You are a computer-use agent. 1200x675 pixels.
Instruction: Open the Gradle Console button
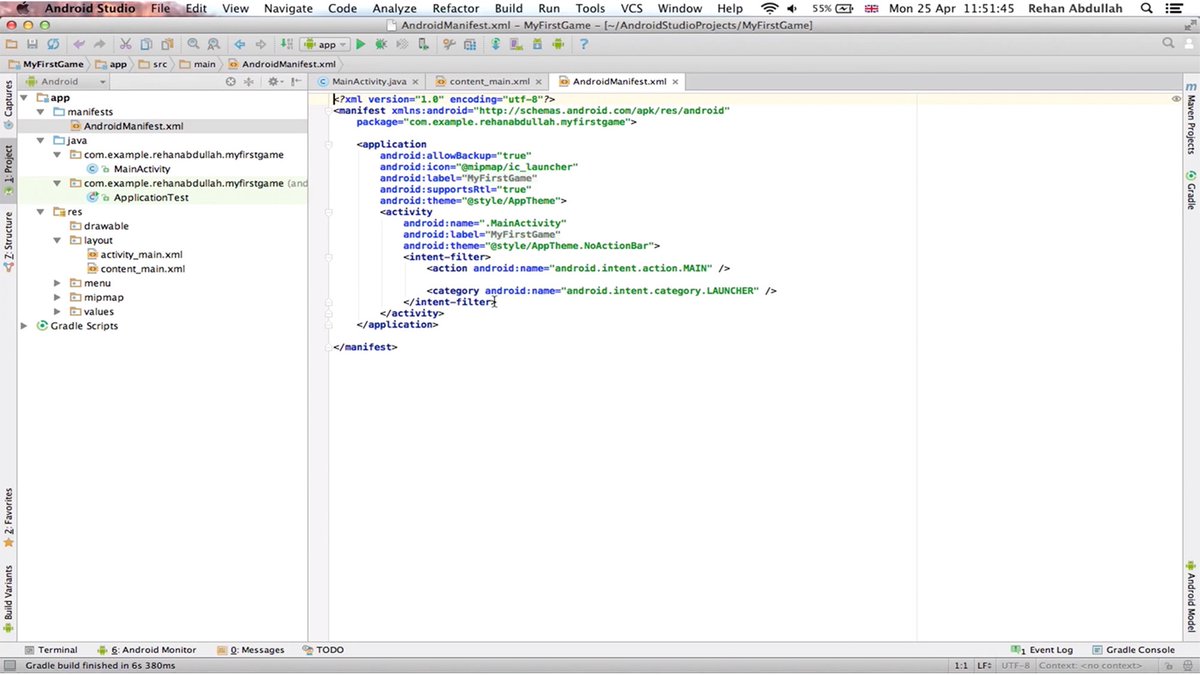(1133, 650)
